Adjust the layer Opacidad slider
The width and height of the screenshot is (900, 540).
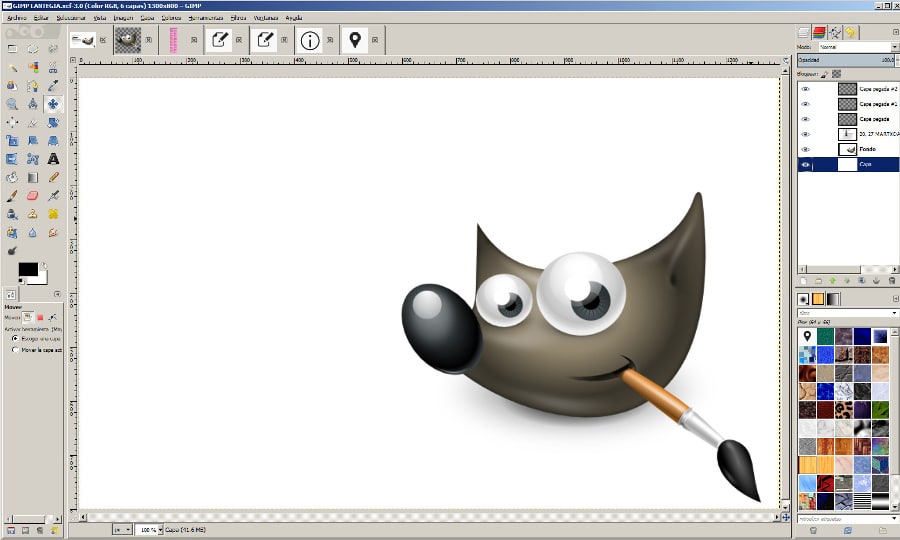tap(845, 60)
